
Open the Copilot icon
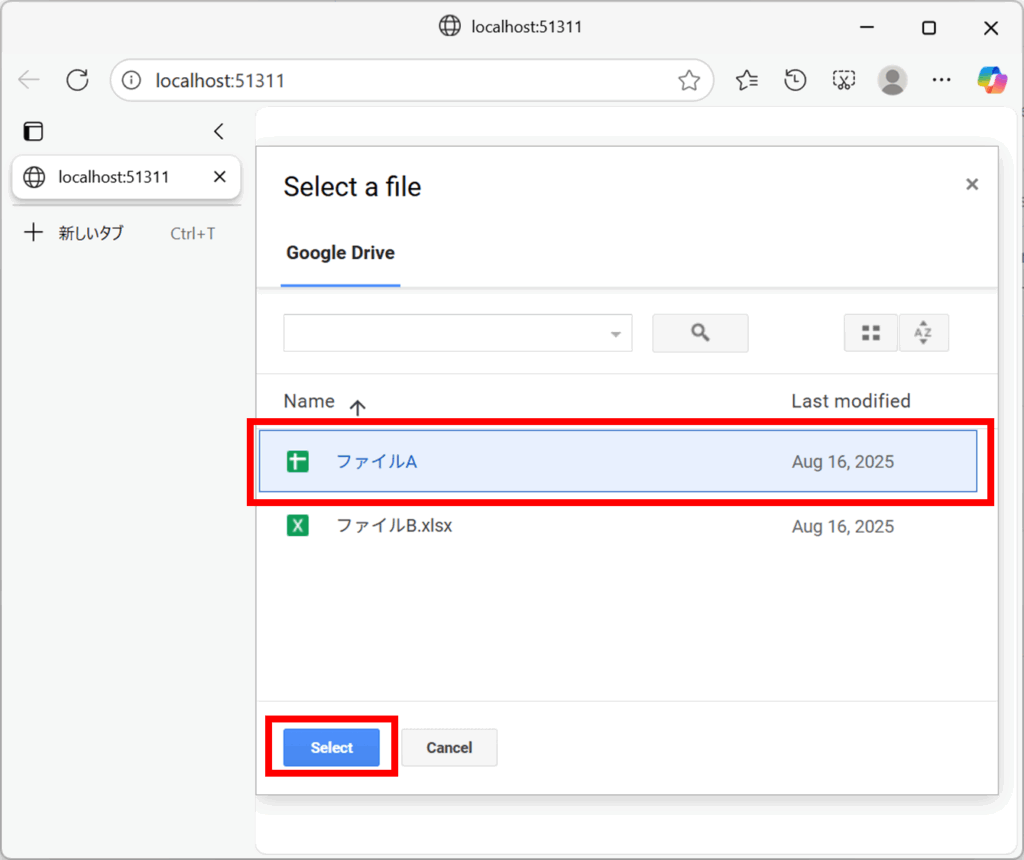(x=991, y=80)
